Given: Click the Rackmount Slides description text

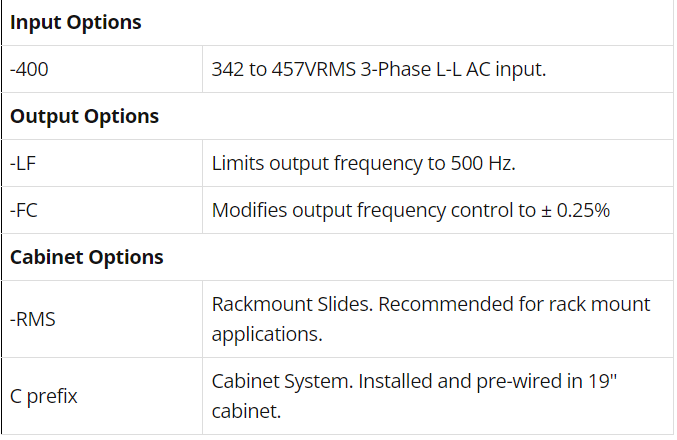Looking at the screenshot, I should 431,319.
